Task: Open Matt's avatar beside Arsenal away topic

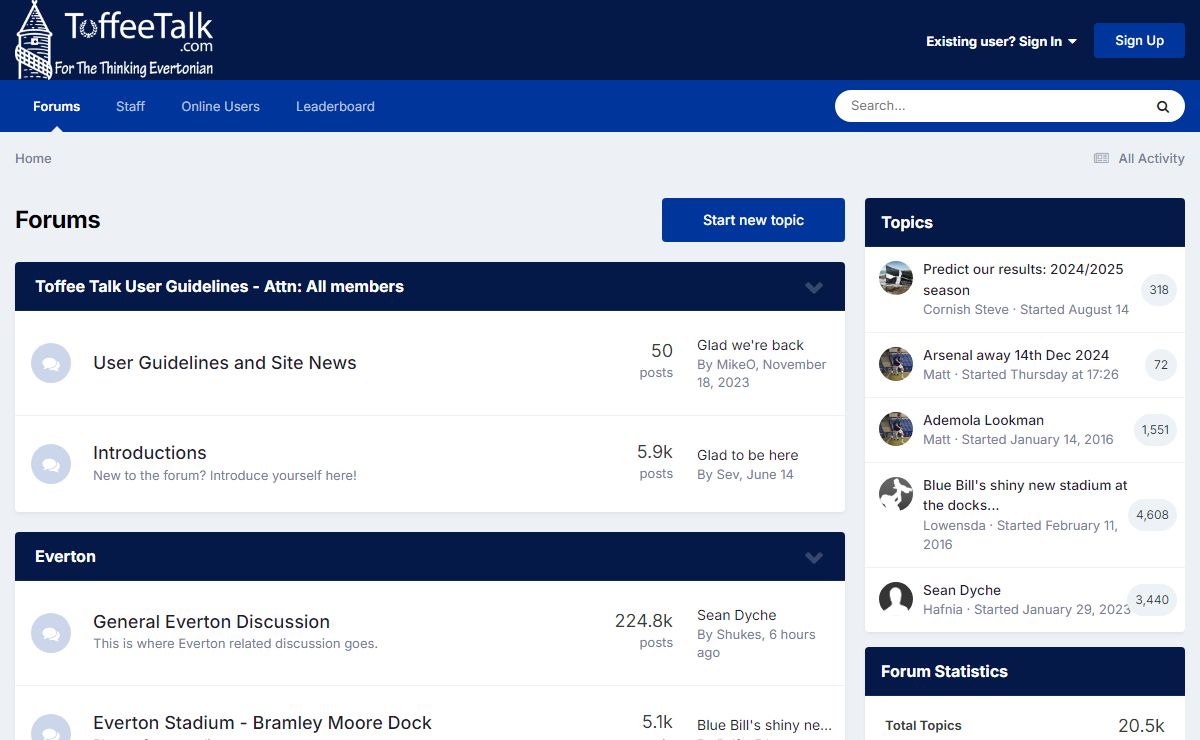Action: [x=896, y=364]
